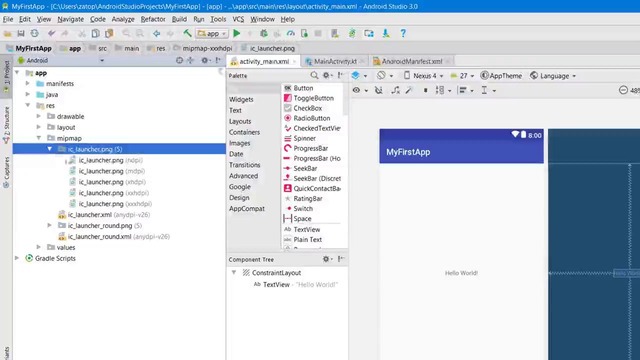Click the scroll from source target icon
640x360 pixels.
coord(179,60)
